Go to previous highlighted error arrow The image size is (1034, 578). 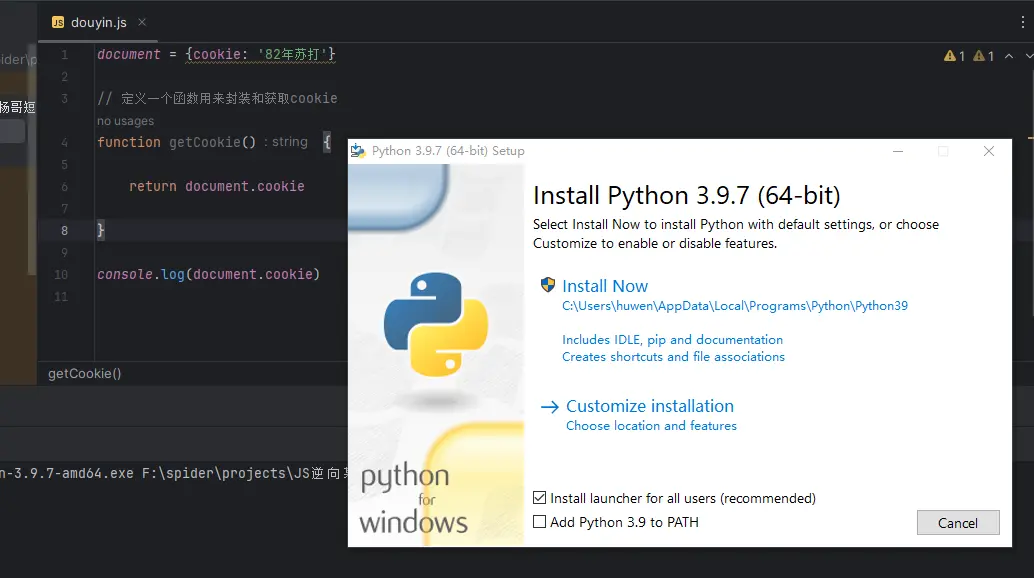click(x=1009, y=56)
